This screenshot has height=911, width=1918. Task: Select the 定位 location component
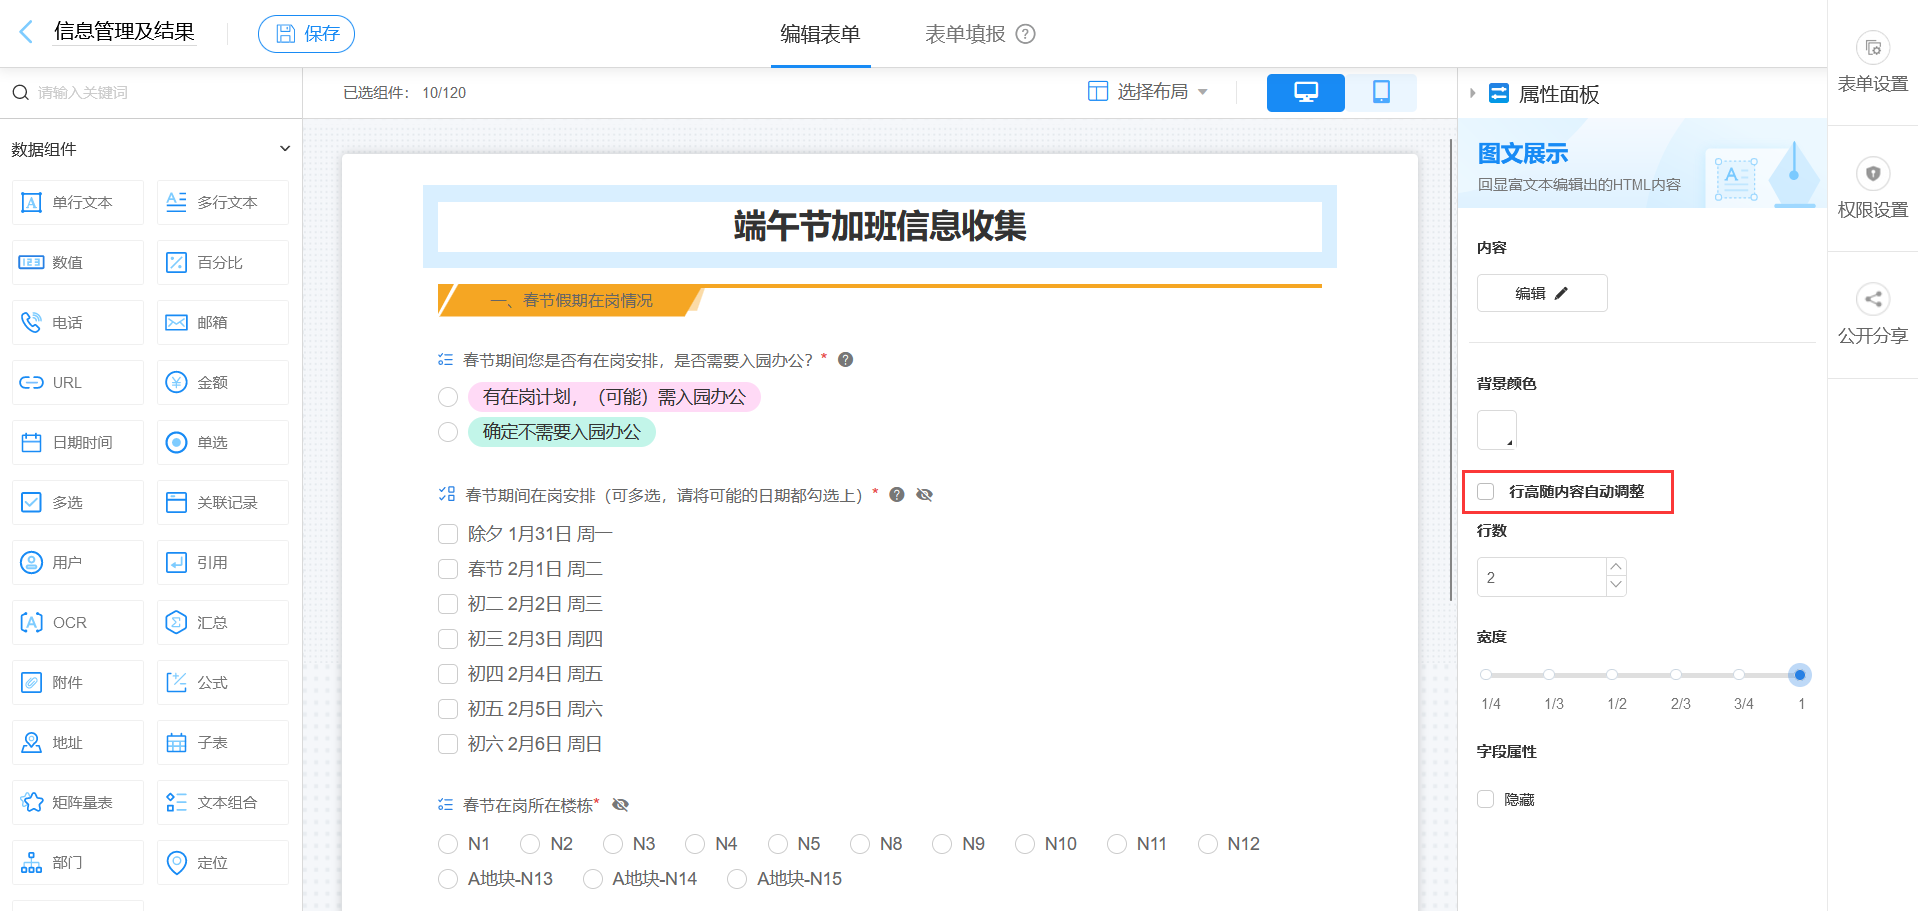tap(222, 862)
